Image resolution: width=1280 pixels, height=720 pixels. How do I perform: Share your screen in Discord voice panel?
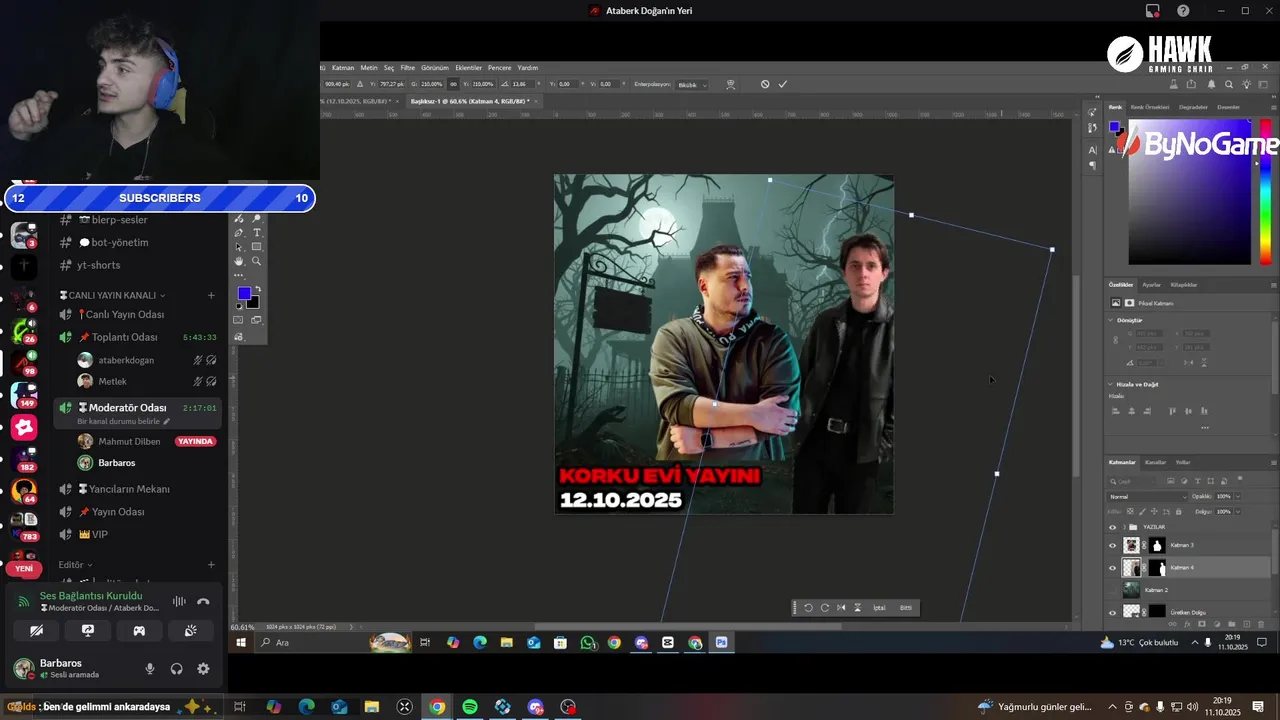pyautogui.click(x=88, y=630)
